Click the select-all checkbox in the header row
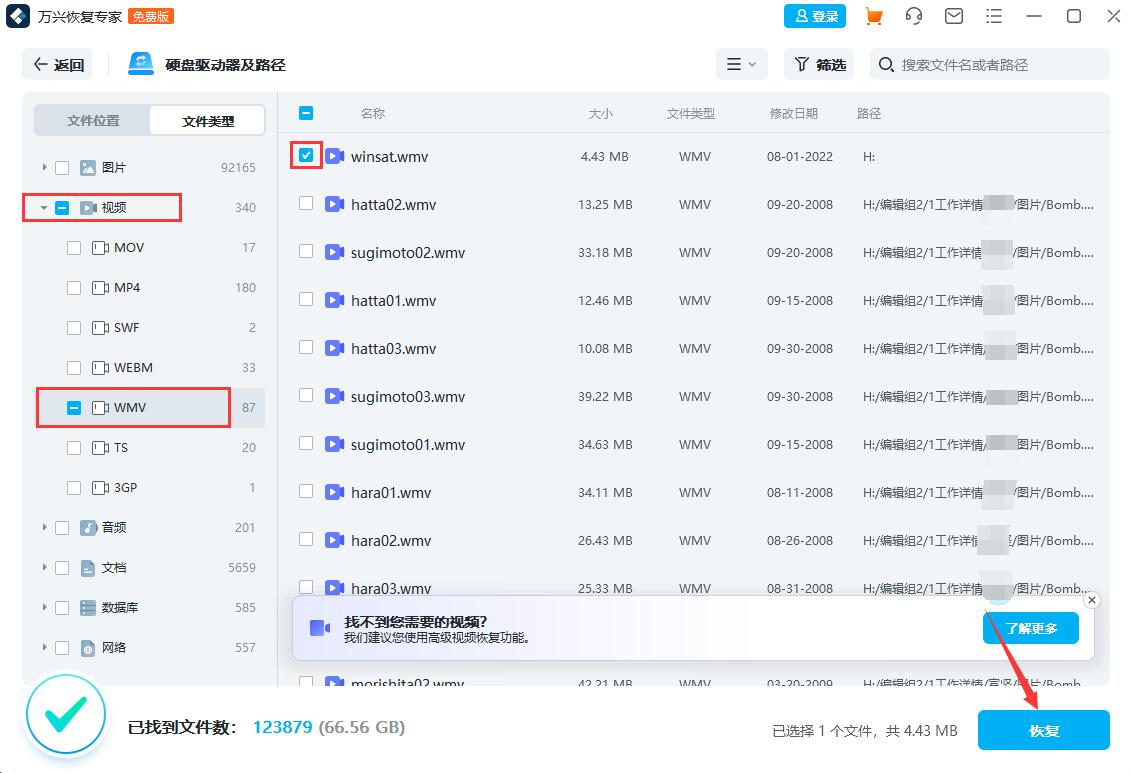This screenshot has height=773, width=1131. coord(306,113)
